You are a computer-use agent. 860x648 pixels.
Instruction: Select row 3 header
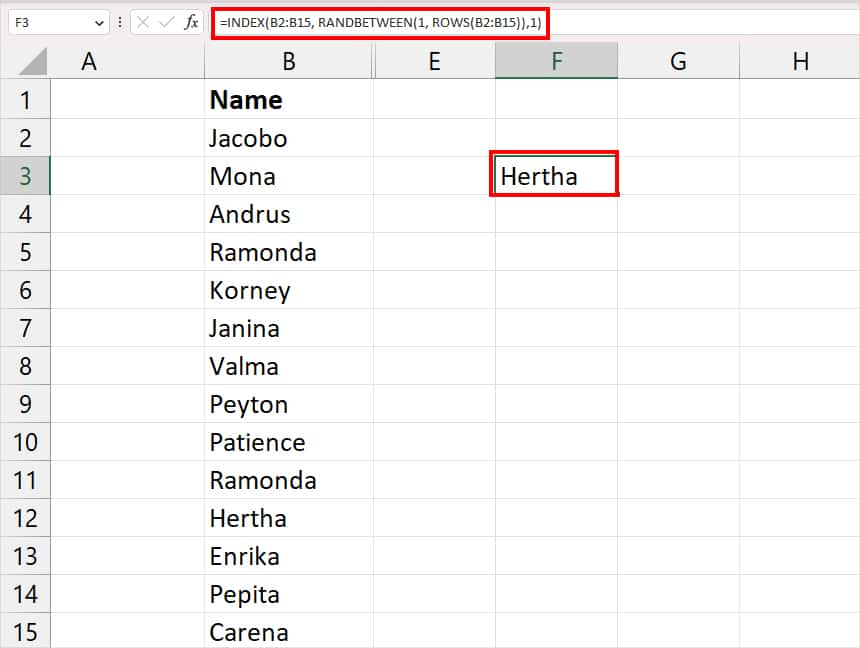pyautogui.click(x=25, y=176)
